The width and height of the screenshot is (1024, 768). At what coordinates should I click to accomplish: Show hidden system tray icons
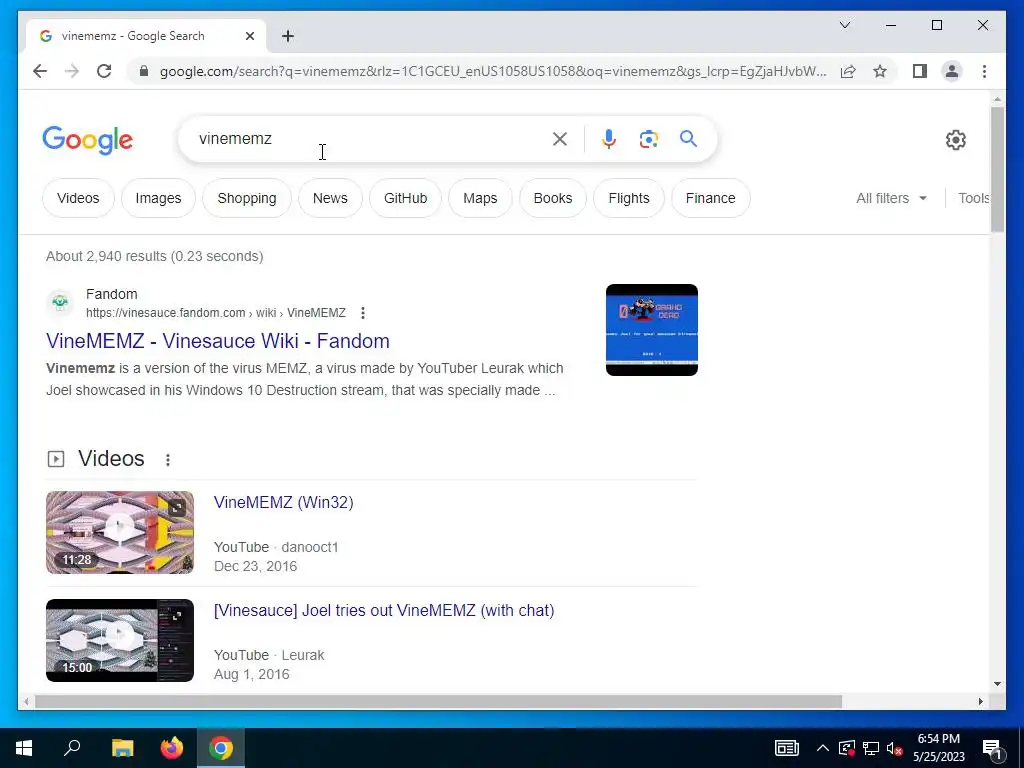point(823,748)
